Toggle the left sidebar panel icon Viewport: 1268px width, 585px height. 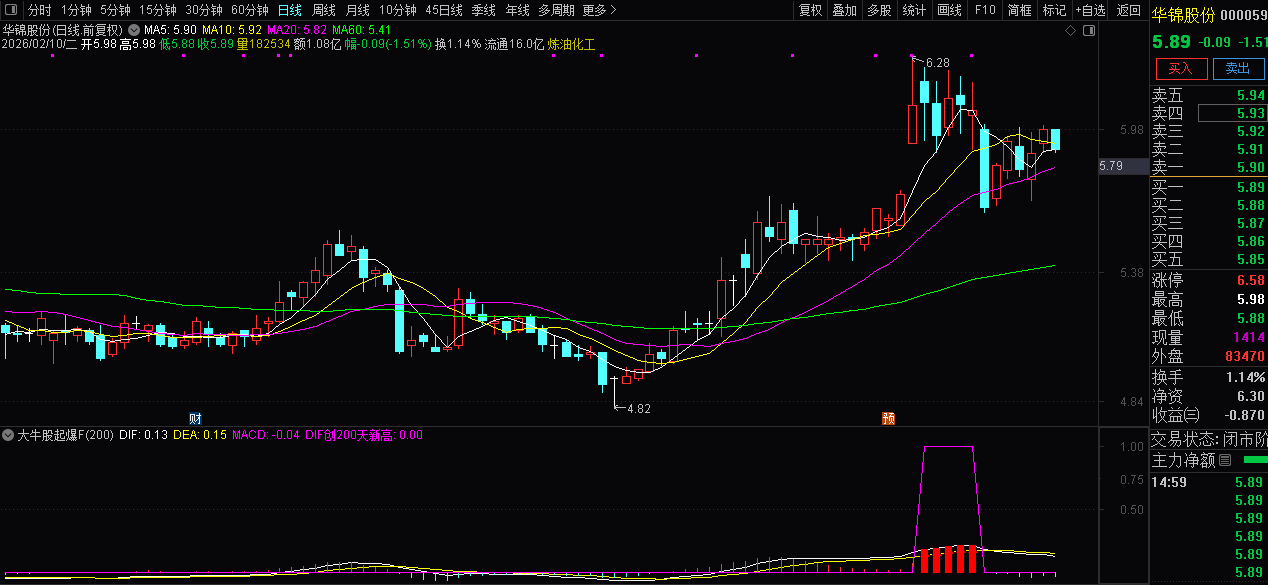point(10,10)
